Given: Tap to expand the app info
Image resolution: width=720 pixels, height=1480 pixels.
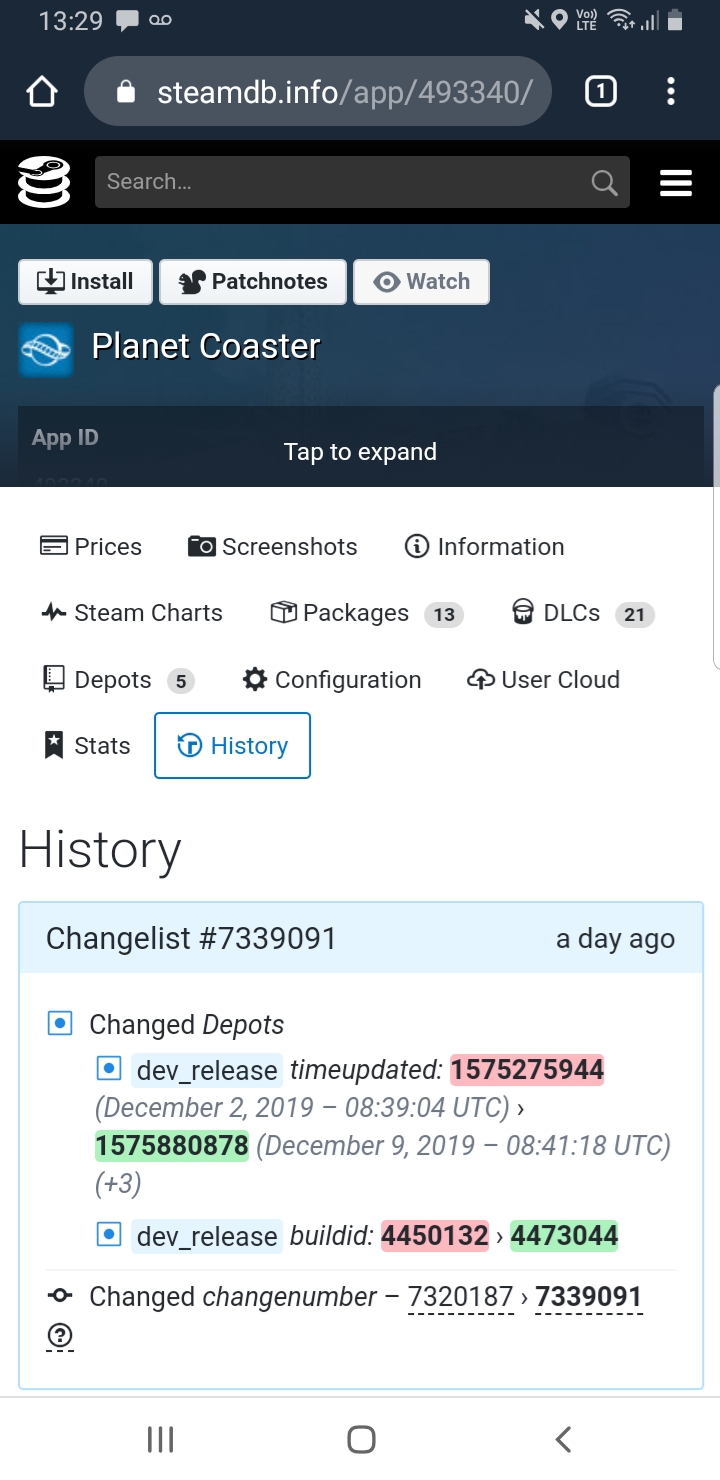Looking at the screenshot, I should [x=360, y=451].
